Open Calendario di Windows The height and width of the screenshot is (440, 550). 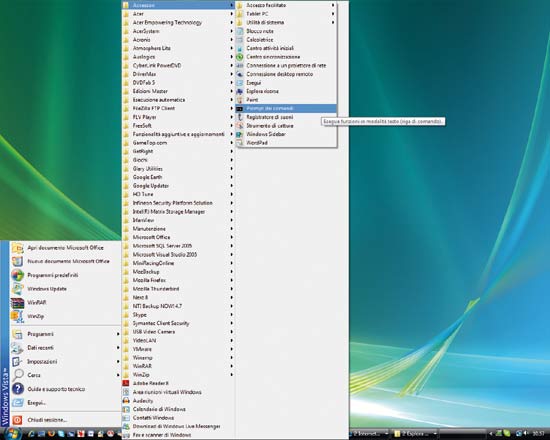tap(178, 409)
